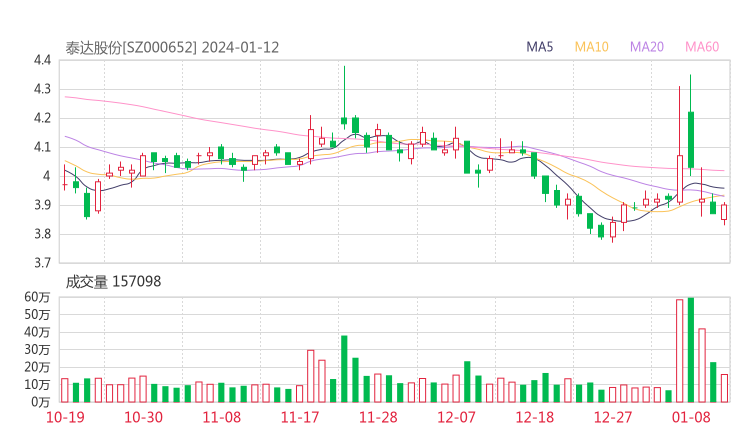Click the 30万 volume axis label

37,350
